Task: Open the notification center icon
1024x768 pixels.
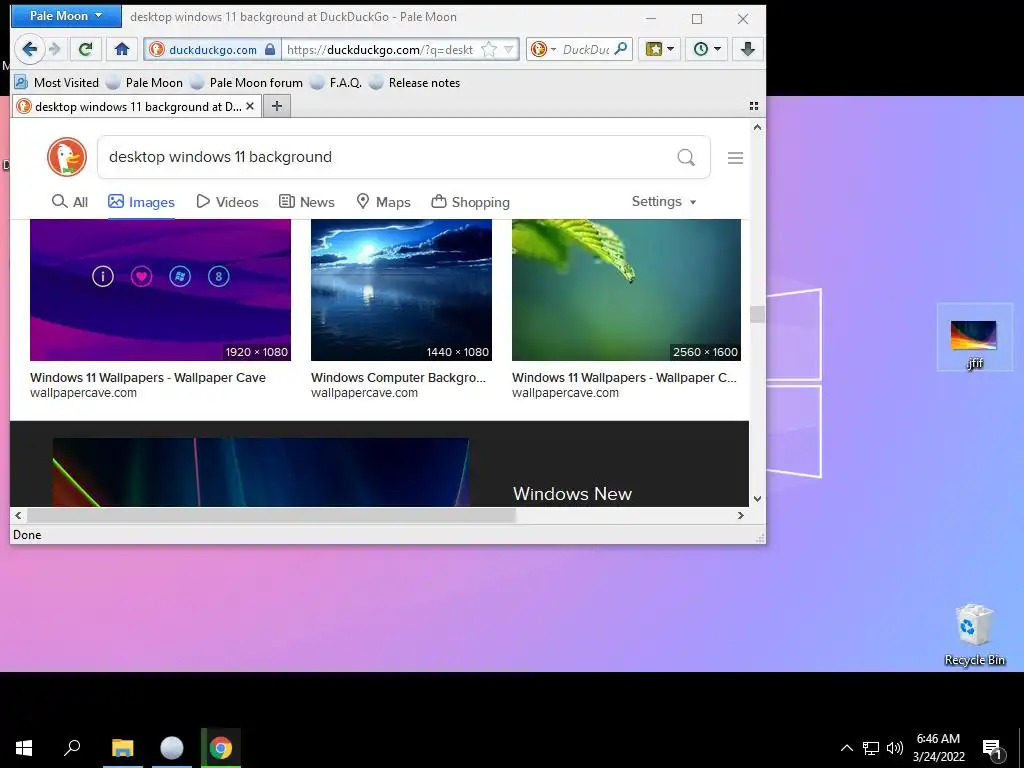Action: (x=993, y=748)
